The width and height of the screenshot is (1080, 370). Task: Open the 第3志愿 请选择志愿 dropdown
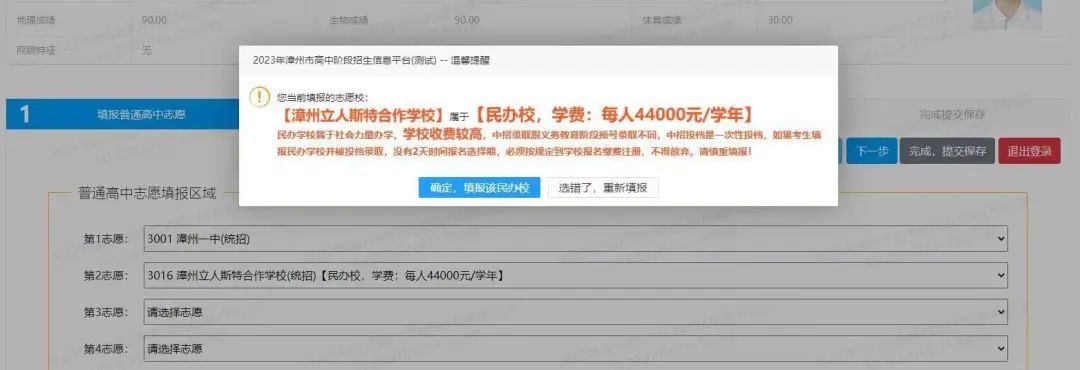575,312
